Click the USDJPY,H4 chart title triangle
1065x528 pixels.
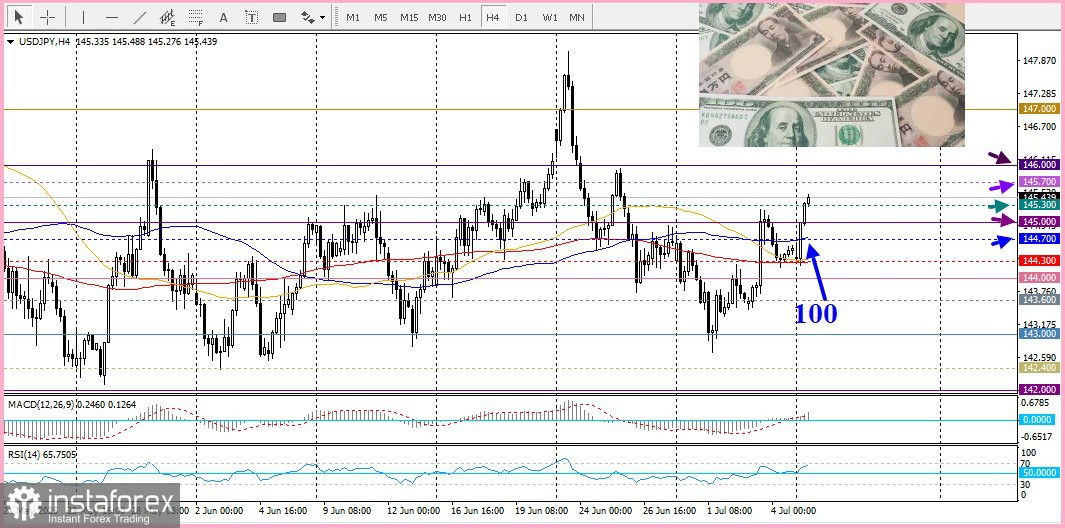tap(10, 41)
